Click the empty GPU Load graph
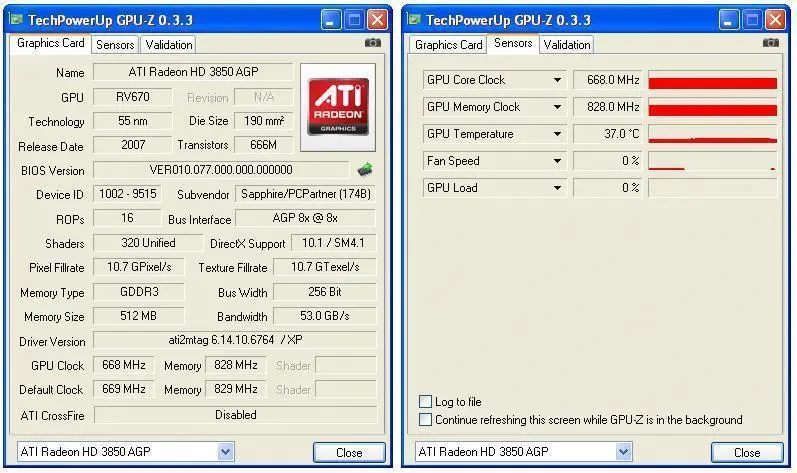797x473 pixels. [x=713, y=187]
